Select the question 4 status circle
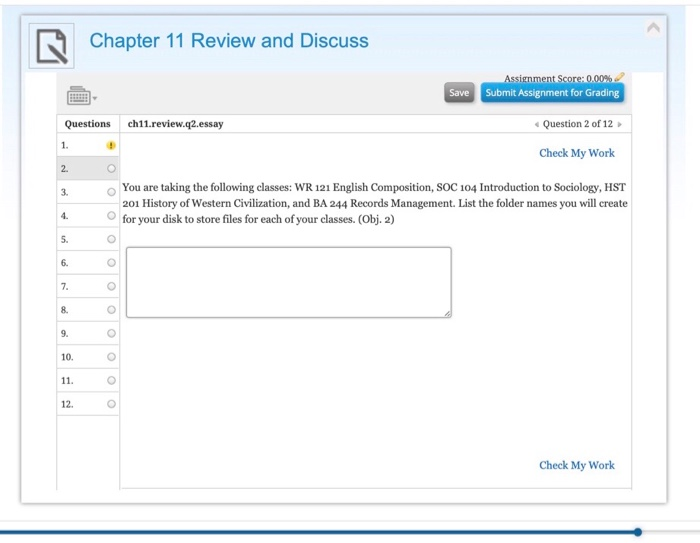700x543 pixels. pyautogui.click(x=111, y=216)
